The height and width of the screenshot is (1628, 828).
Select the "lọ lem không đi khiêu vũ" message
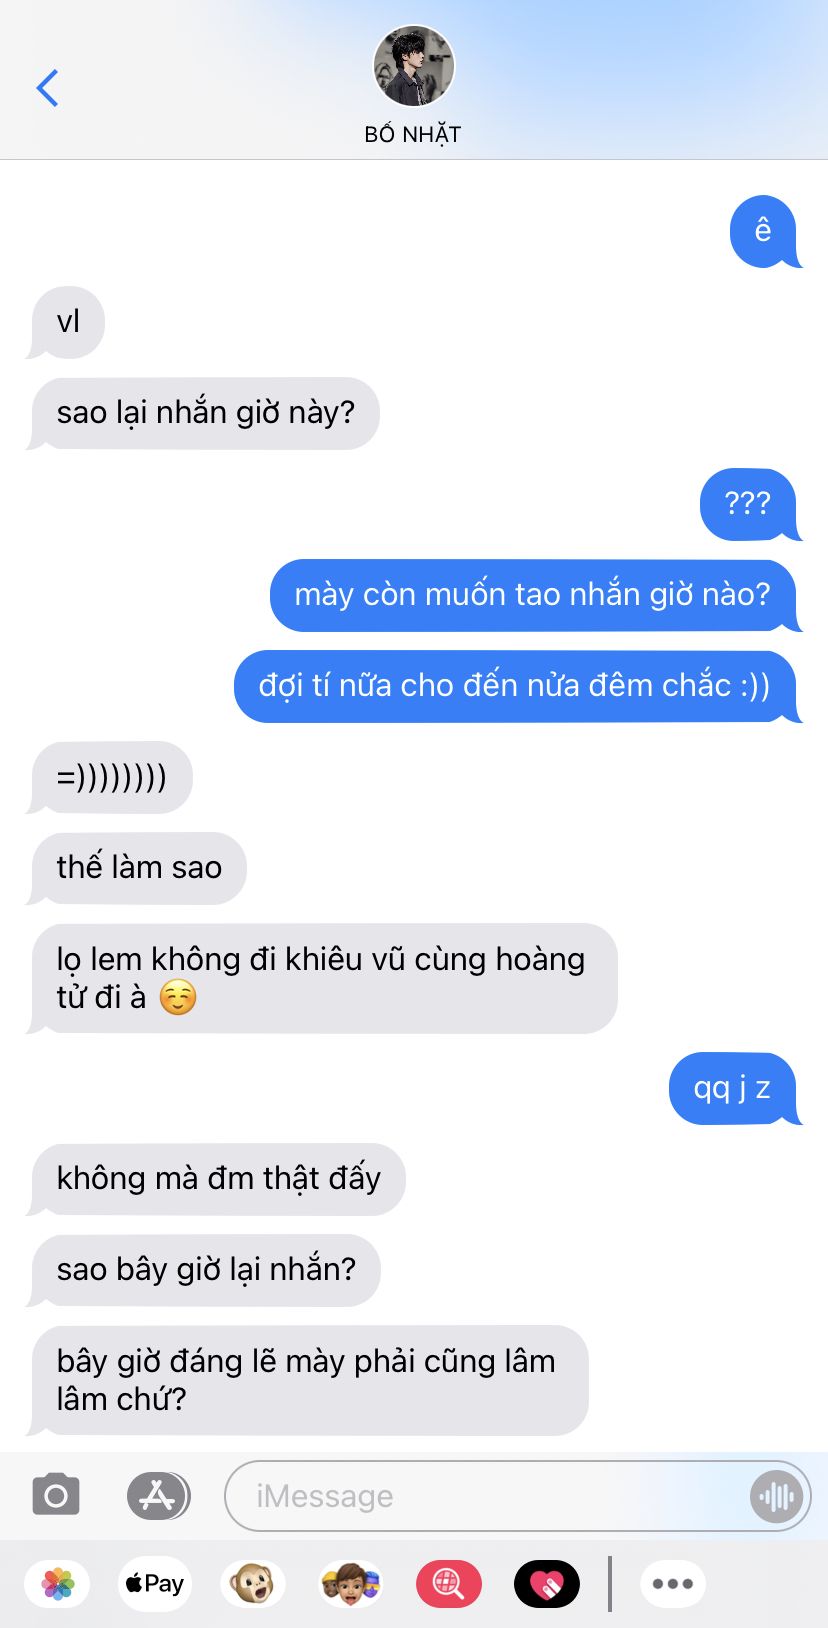point(322,978)
